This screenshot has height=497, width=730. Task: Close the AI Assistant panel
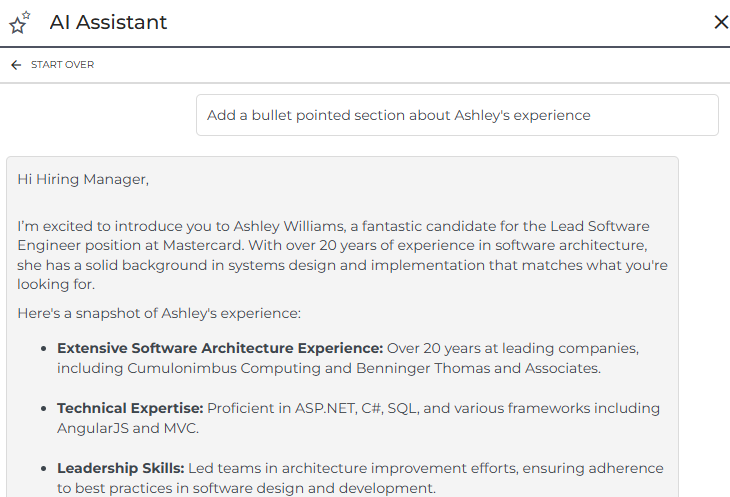click(720, 22)
